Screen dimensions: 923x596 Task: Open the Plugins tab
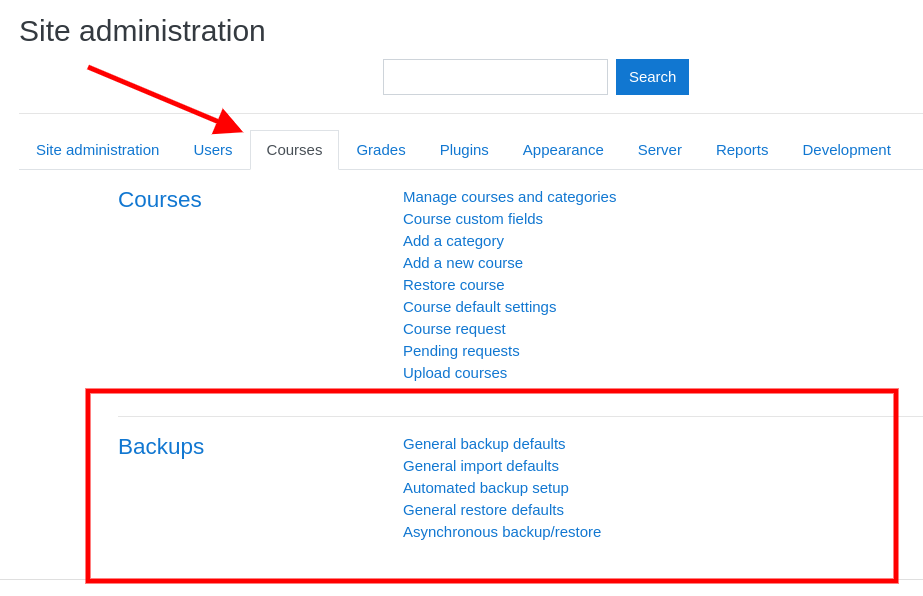point(464,149)
